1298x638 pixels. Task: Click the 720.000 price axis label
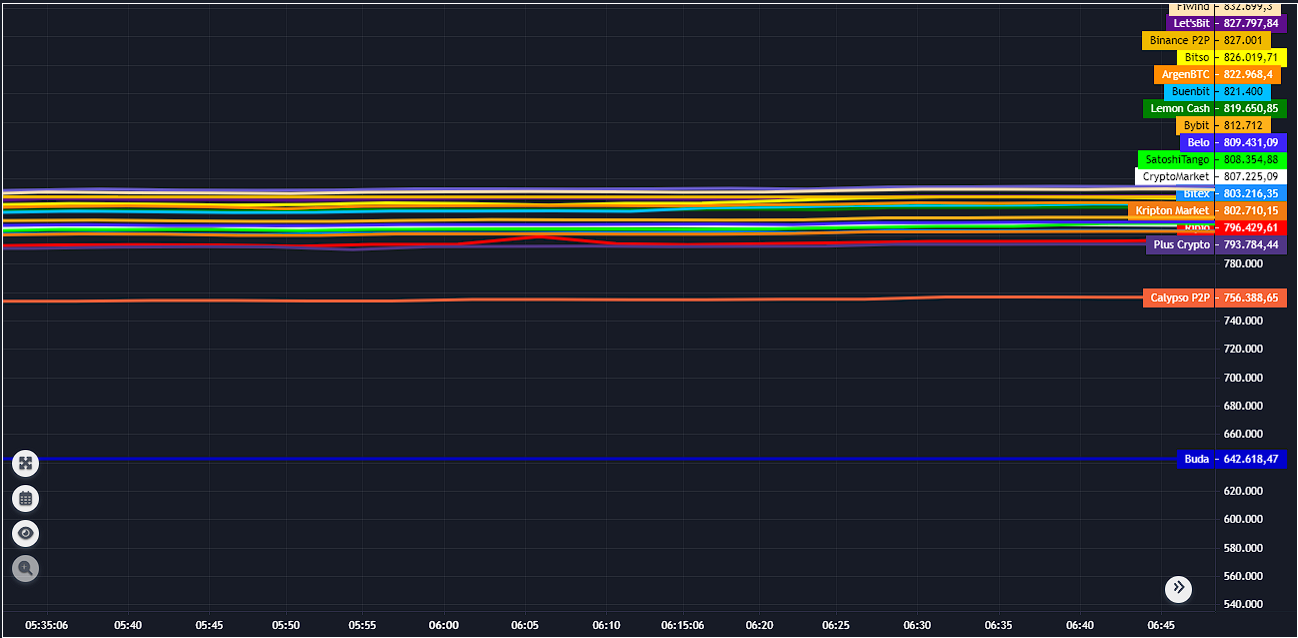tap(1243, 348)
